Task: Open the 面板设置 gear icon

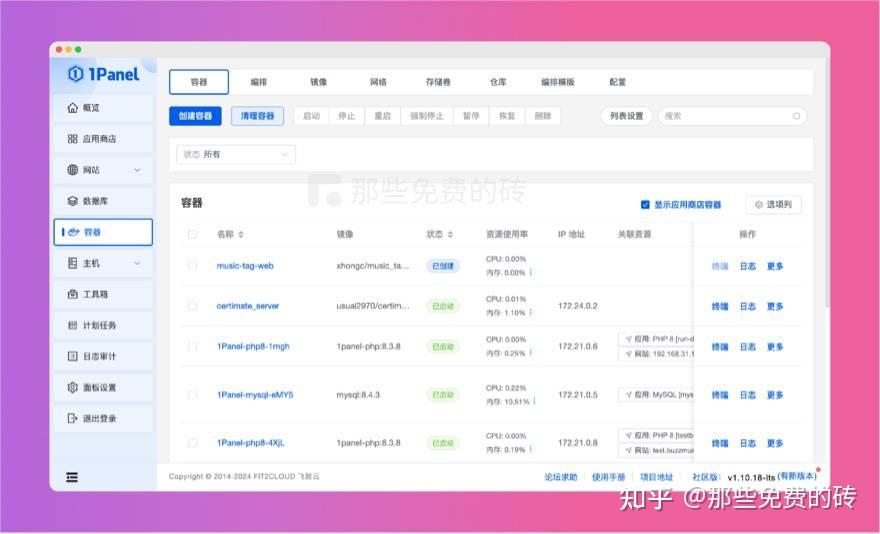Action: pyautogui.click(x=72, y=387)
